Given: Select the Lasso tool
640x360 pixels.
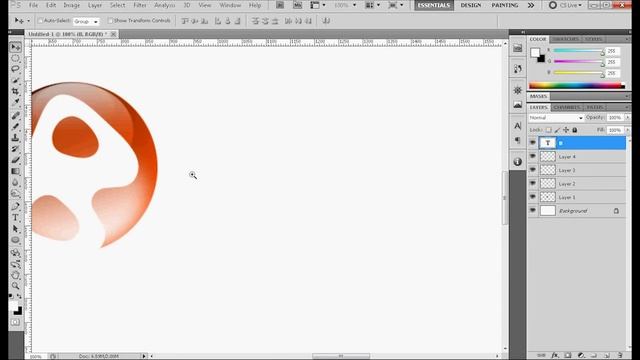Looking at the screenshot, I should 16,69.
